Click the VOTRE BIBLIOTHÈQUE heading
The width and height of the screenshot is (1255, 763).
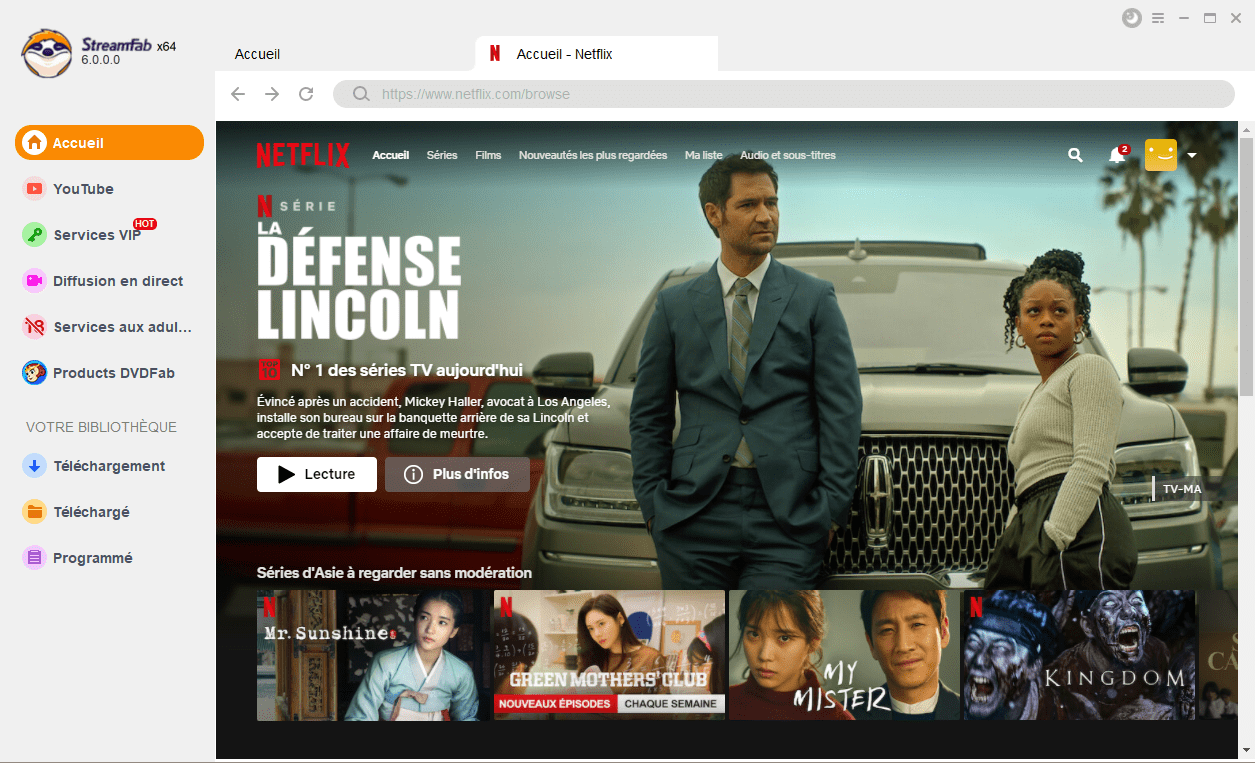[x=101, y=427]
